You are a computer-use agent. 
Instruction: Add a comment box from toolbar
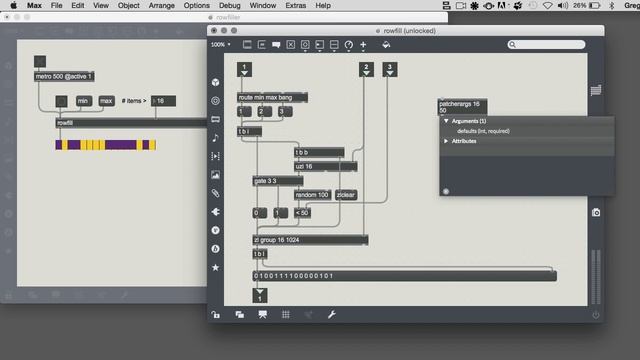click(x=276, y=44)
